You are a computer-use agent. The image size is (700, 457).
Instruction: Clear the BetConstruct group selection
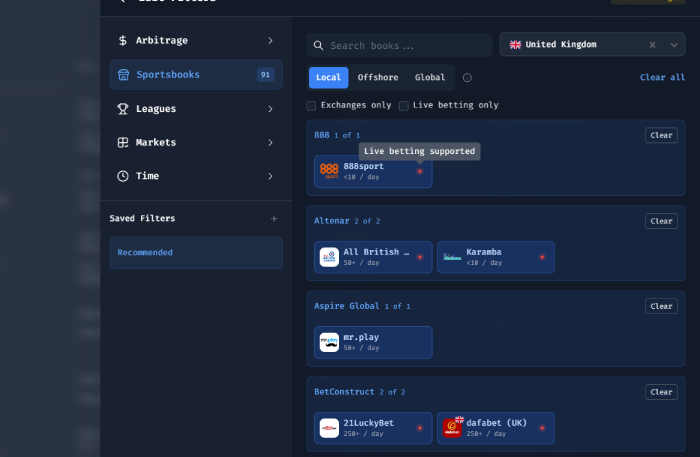coord(661,392)
